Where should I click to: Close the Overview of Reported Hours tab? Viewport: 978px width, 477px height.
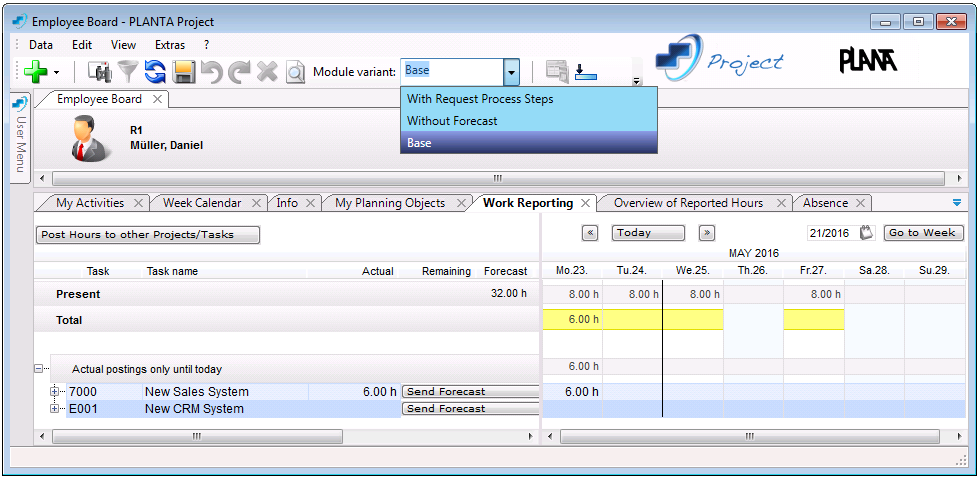[x=781, y=203]
